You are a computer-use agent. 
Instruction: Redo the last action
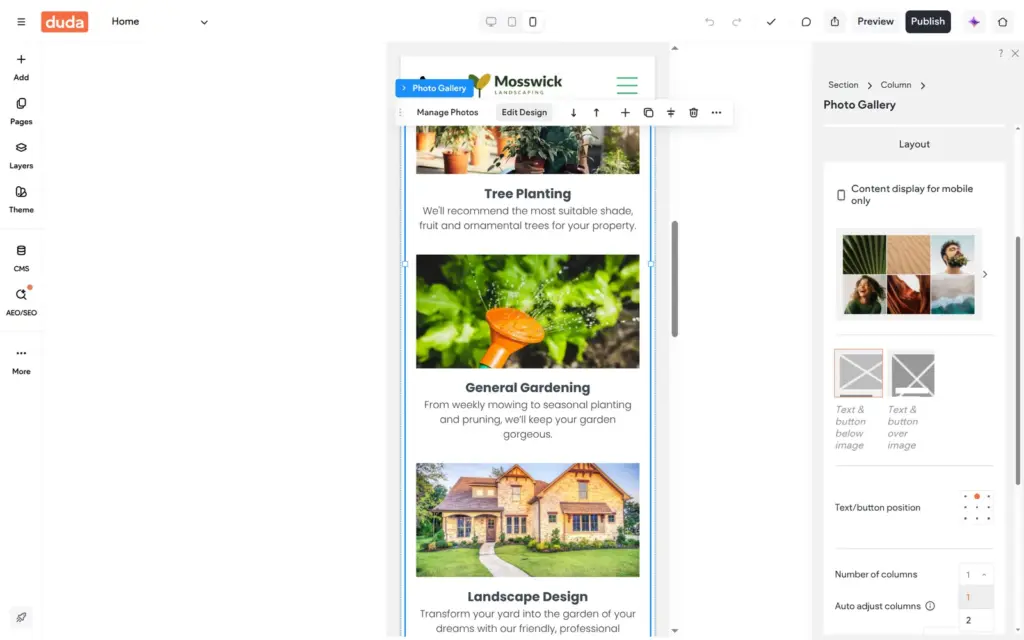[x=737, y=22]
